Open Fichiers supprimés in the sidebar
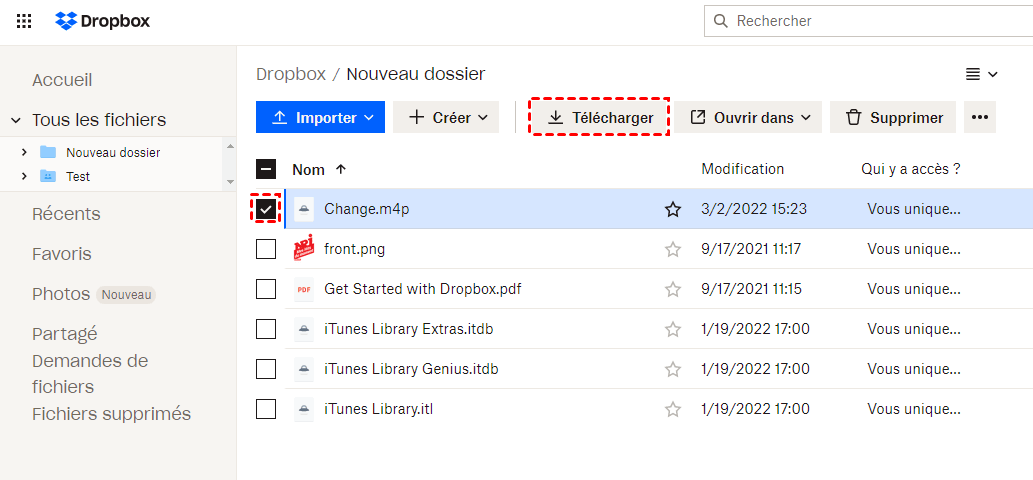The height and width of the screenshot is (480, 1033). 111,413
